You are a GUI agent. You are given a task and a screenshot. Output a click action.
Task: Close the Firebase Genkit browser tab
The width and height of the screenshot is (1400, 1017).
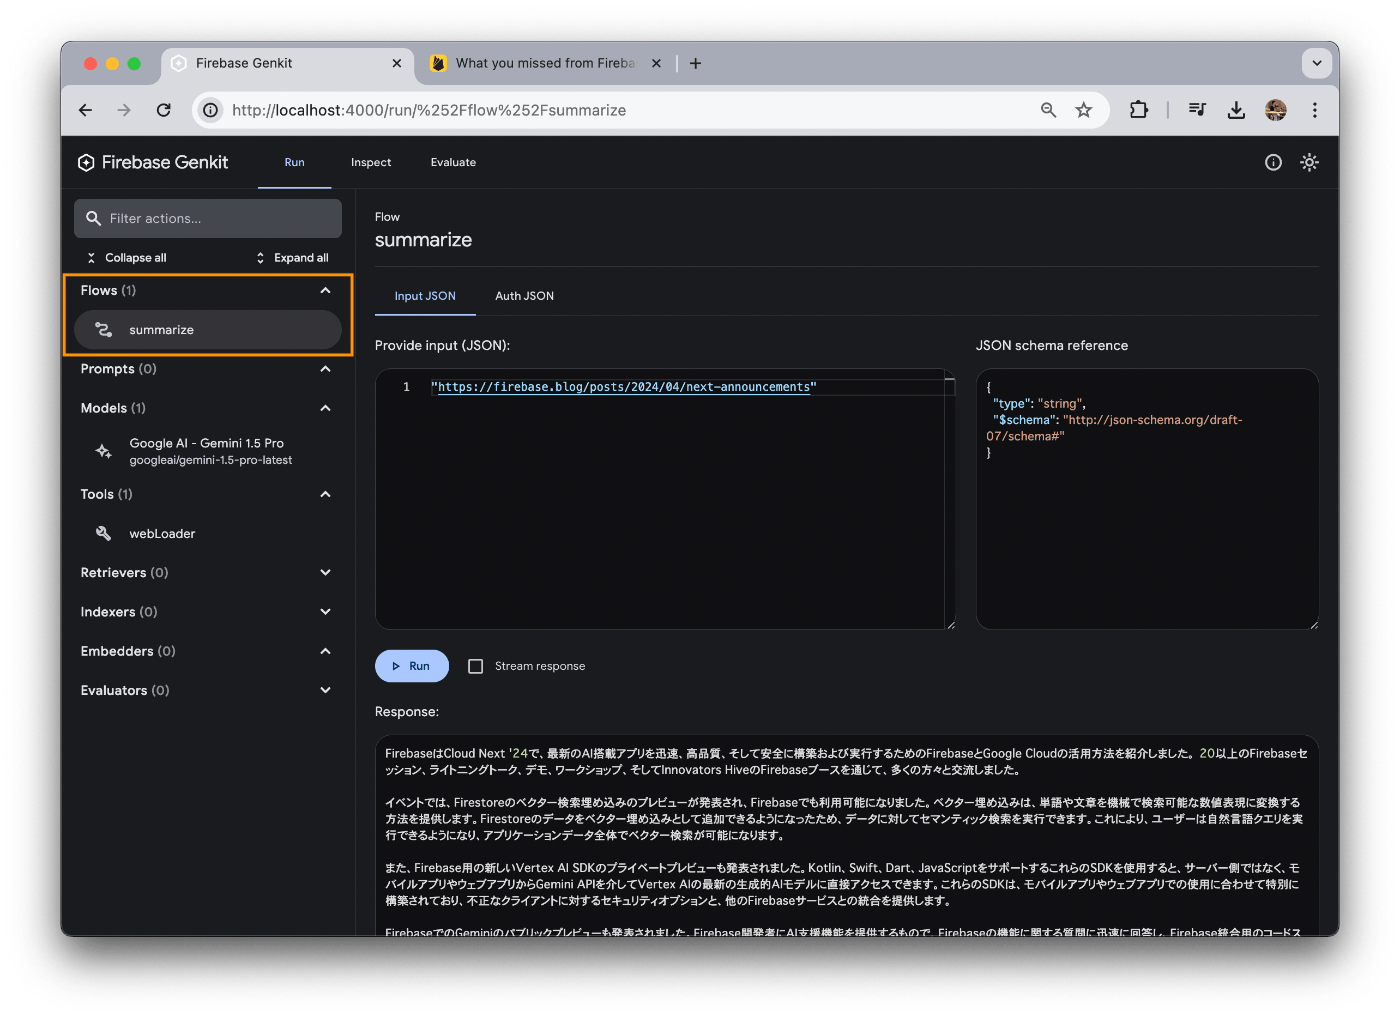(x=396, y=63)
